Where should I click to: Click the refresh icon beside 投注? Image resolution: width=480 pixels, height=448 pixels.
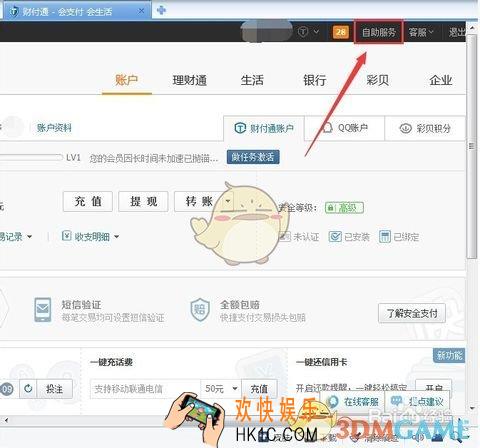28,388
